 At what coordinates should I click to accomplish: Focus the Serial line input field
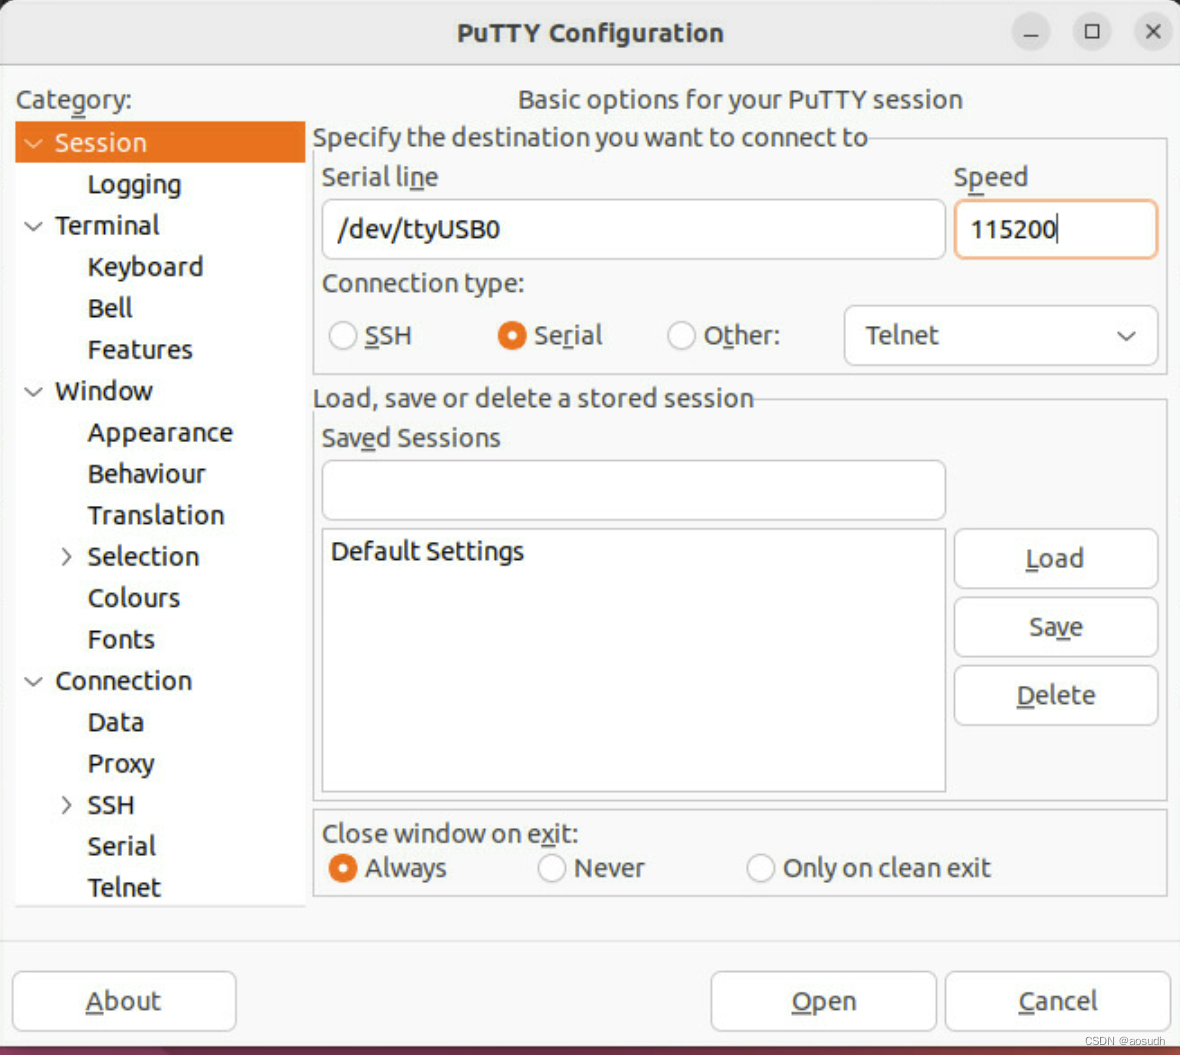pyautogui.click(x=633, y=230)
